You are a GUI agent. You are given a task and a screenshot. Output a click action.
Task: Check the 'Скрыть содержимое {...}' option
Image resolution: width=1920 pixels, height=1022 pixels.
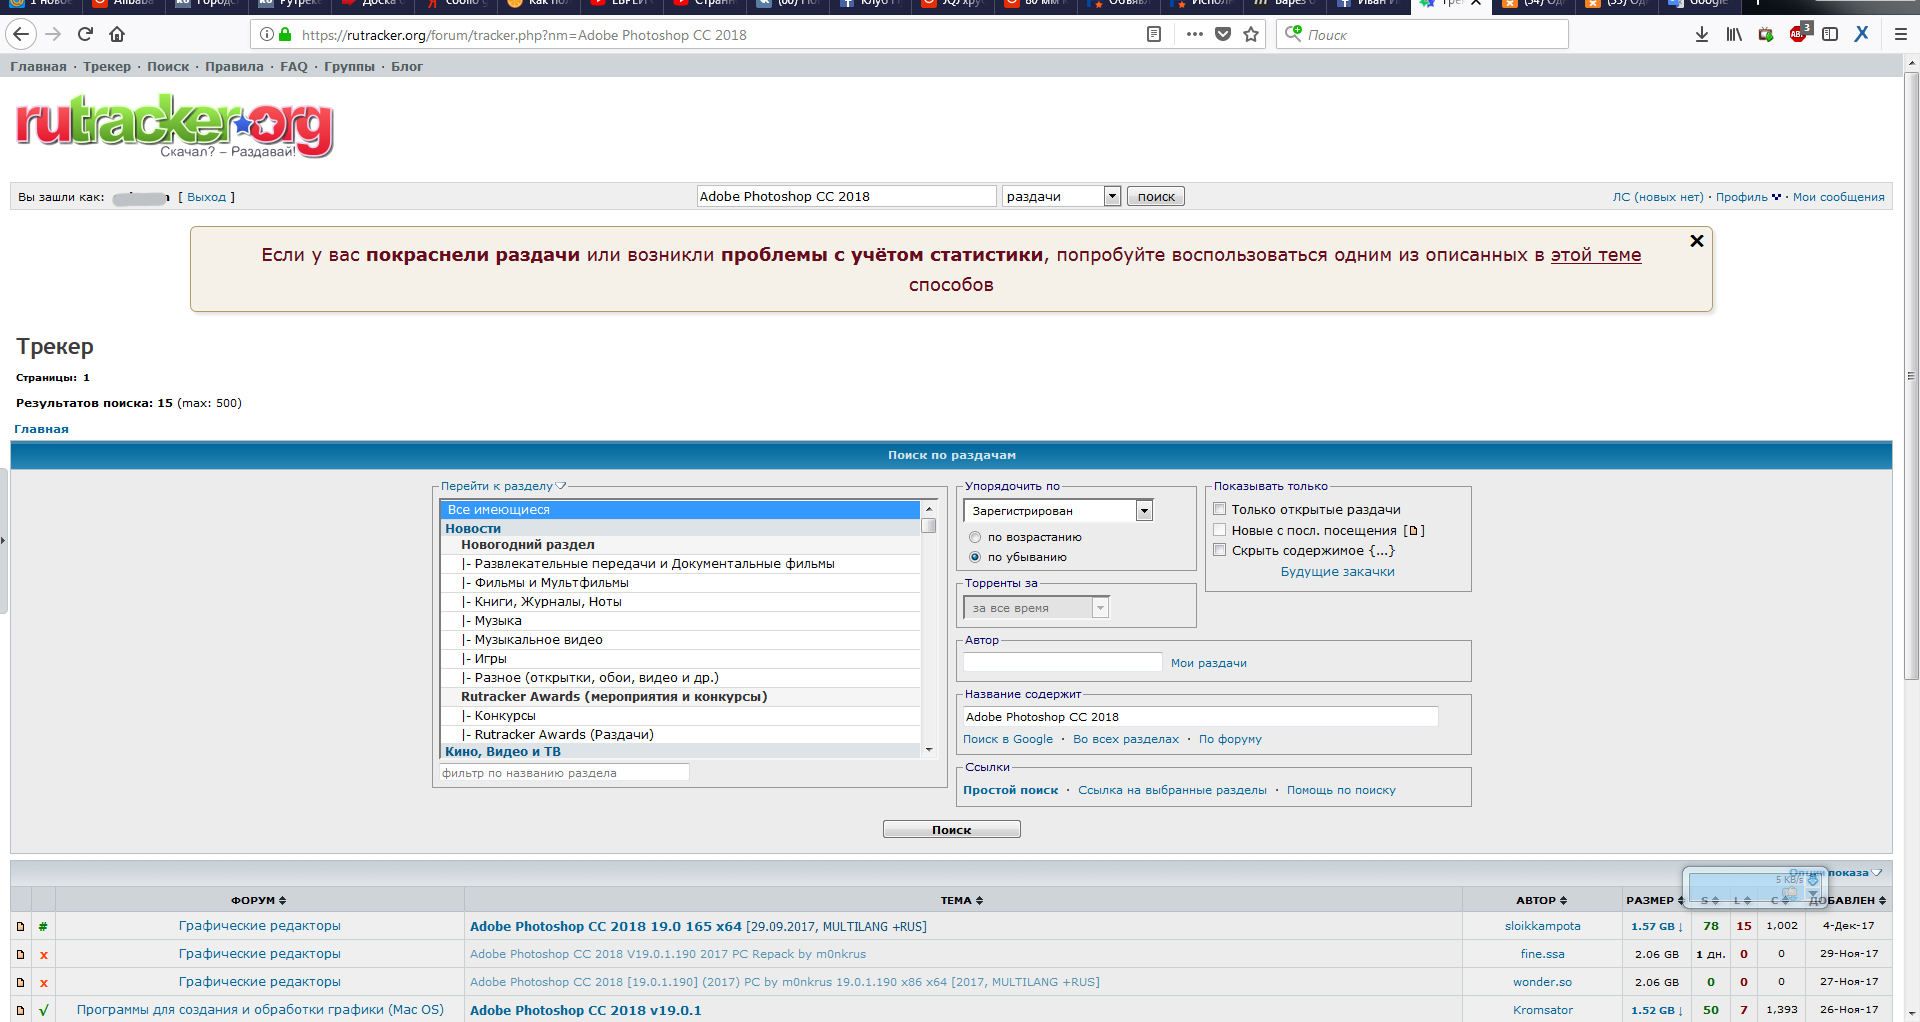point(1219,550)
